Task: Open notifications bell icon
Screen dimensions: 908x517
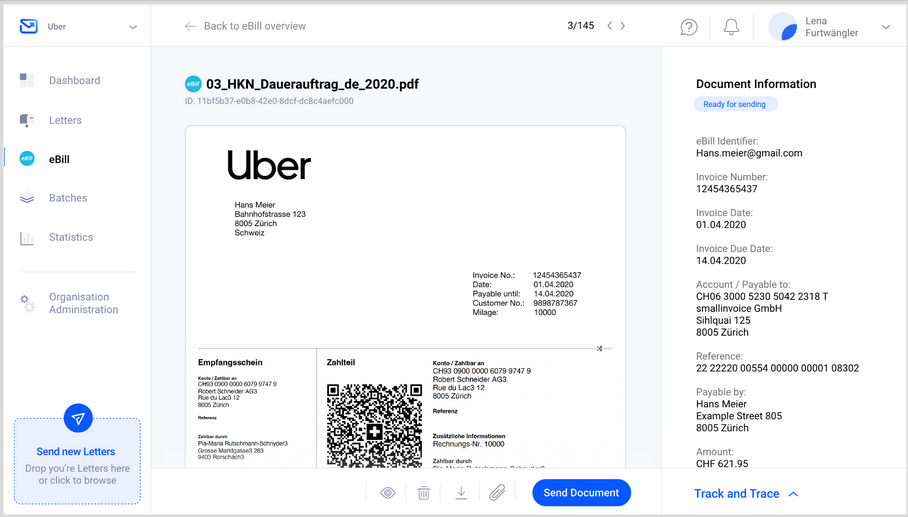Action: tap(731, 27)
